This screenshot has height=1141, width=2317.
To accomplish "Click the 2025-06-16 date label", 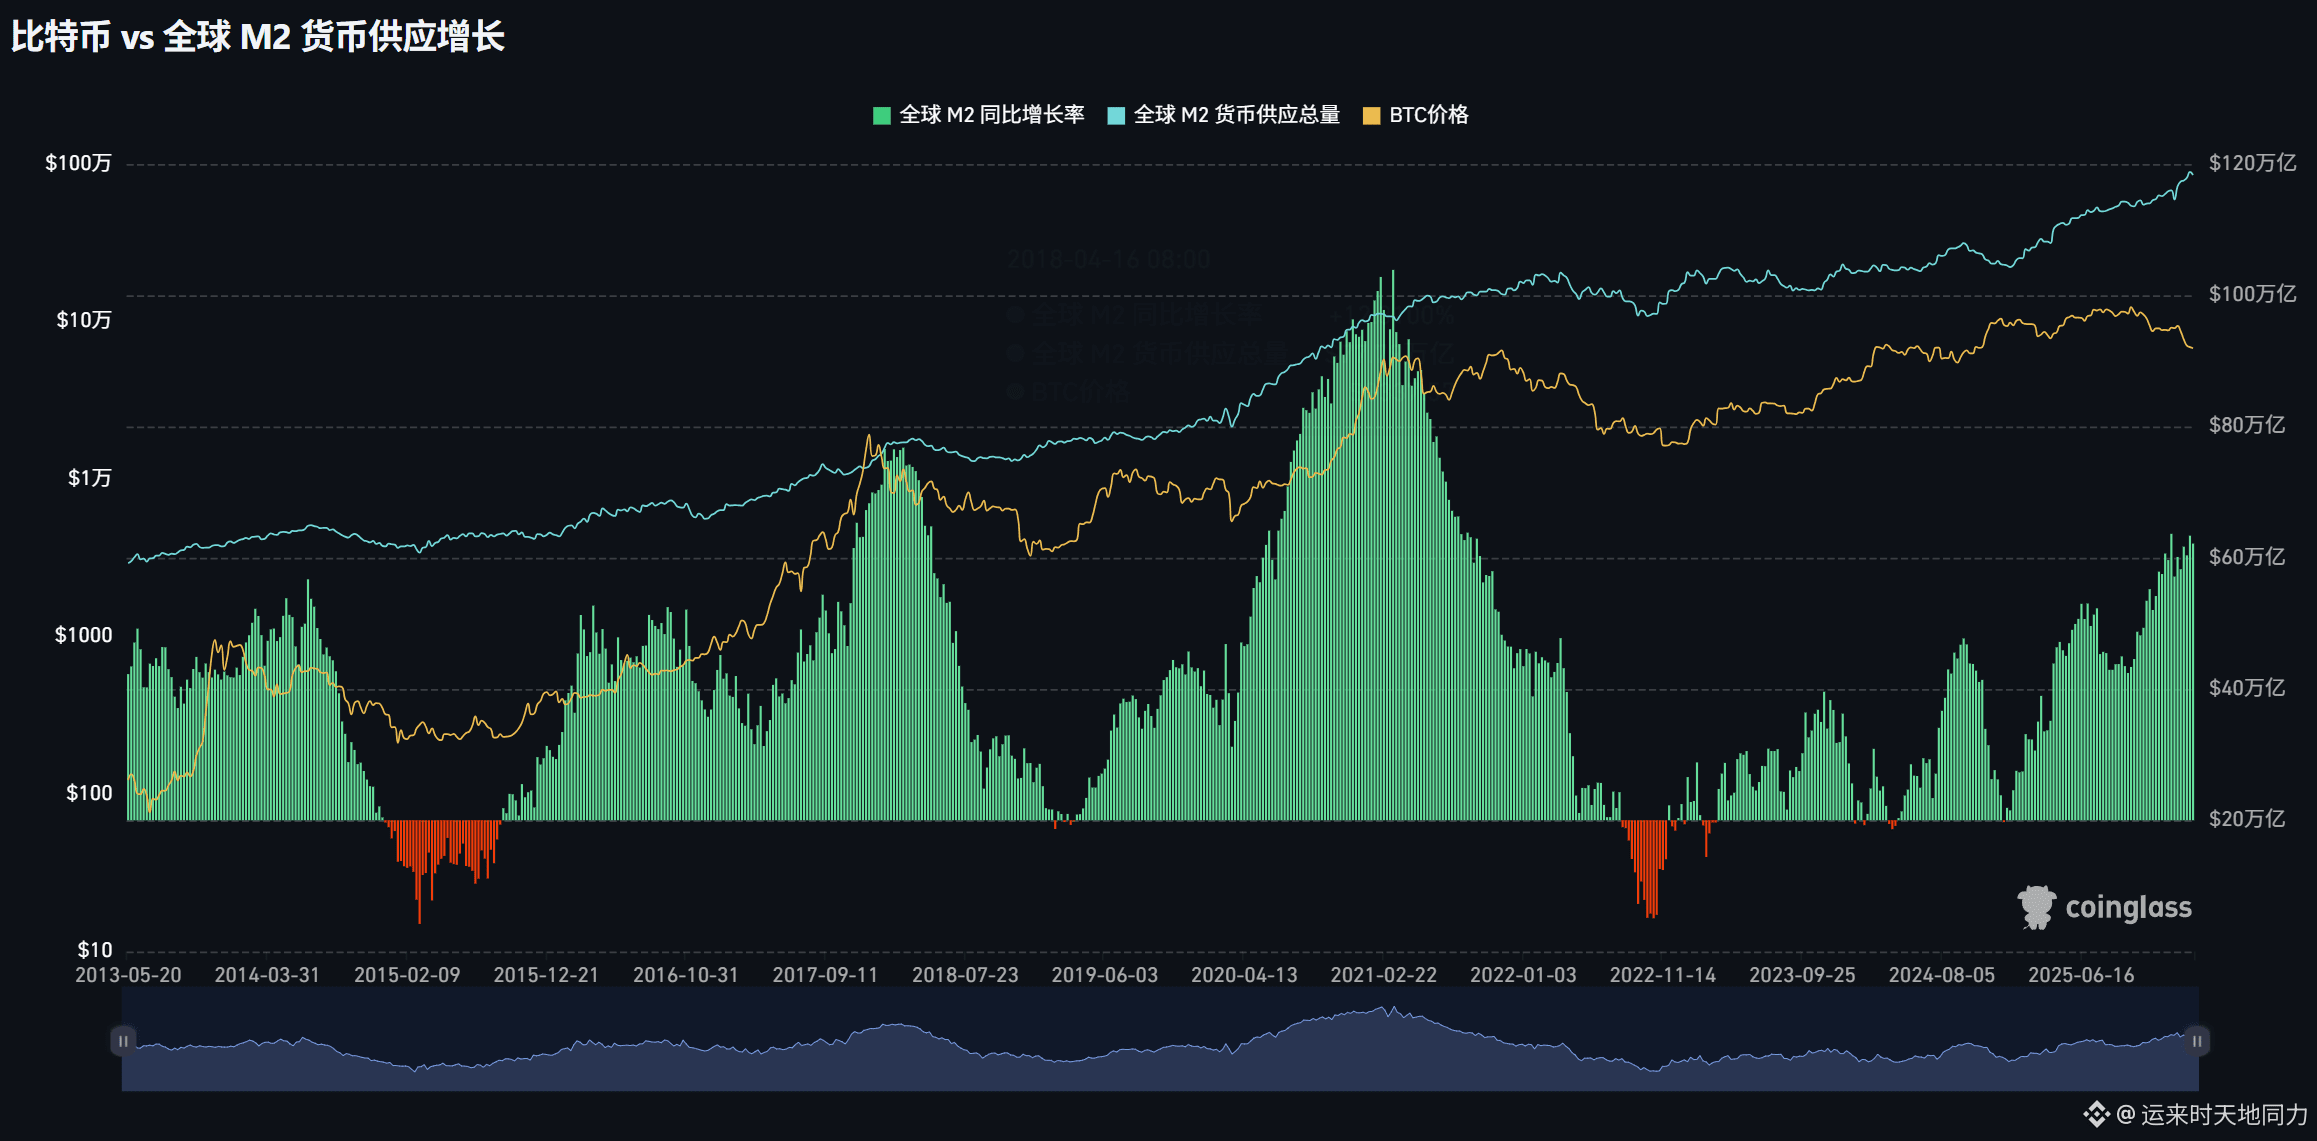I will point(2081,975).
